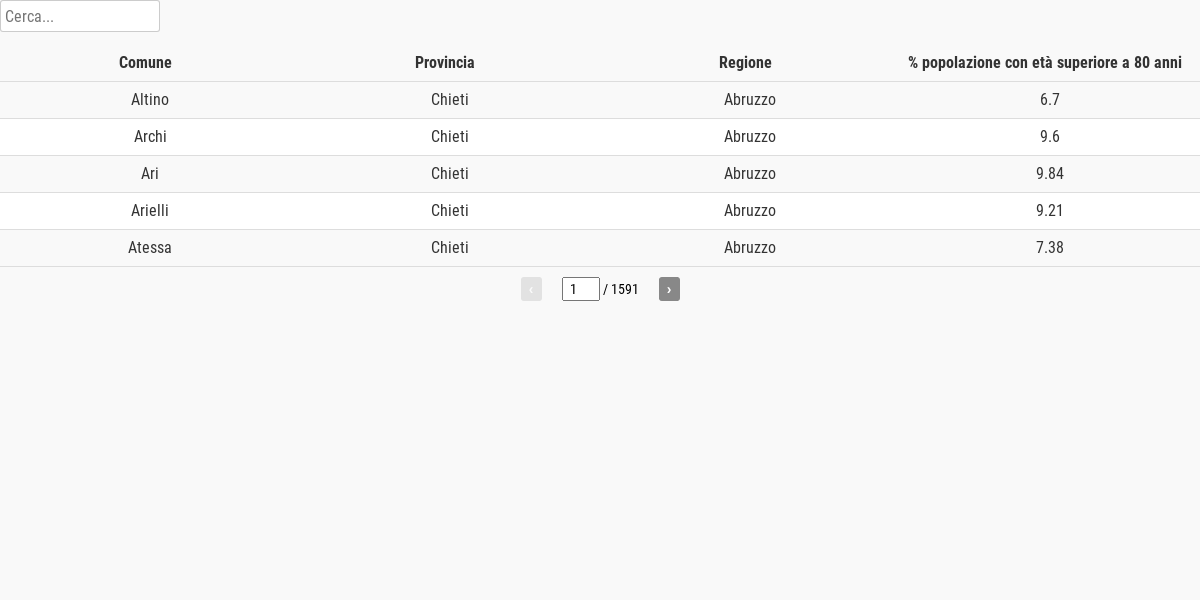Click the 9.21 value for Arielli
This screenshot has width=1200, height=600.
click(1050, 211)
